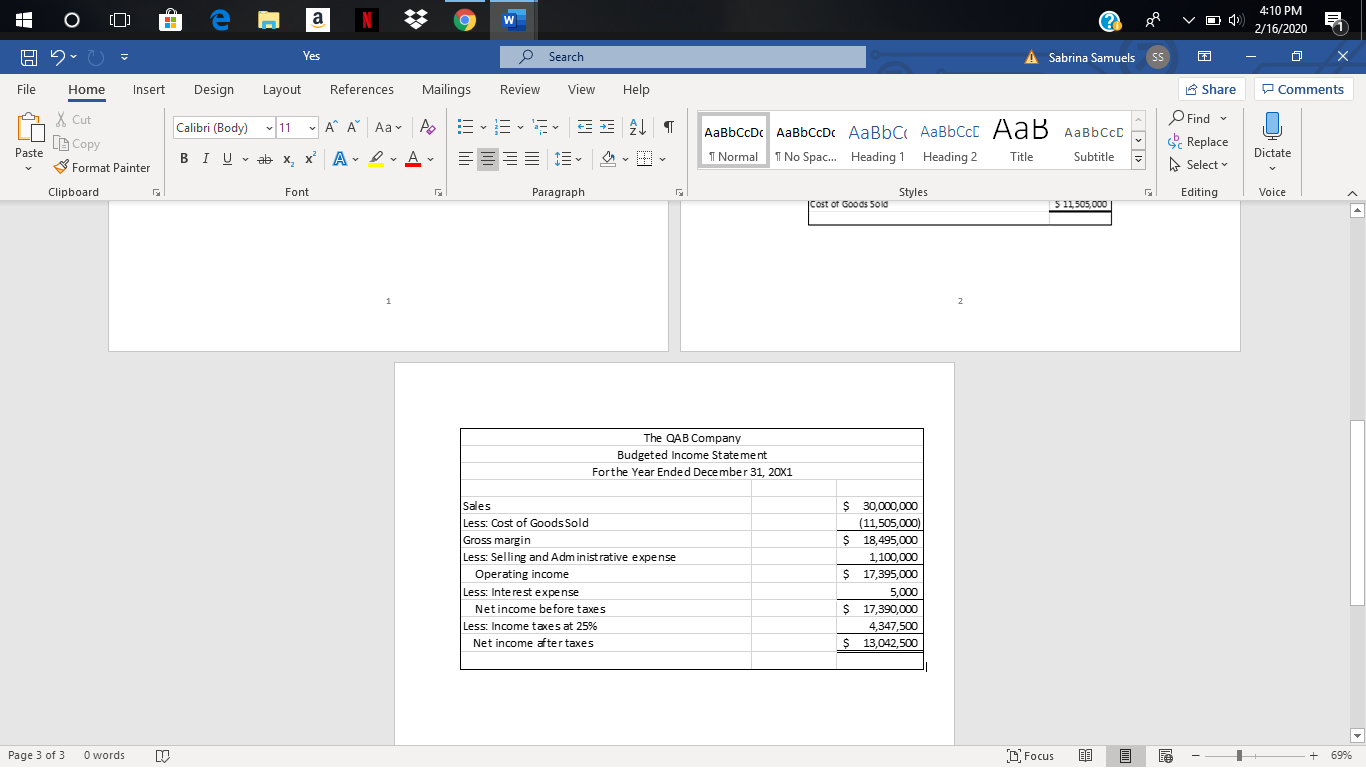Screen dimensions: 1366x768
Task: Justify the paragraph text
Action: [x=531, y=160]
